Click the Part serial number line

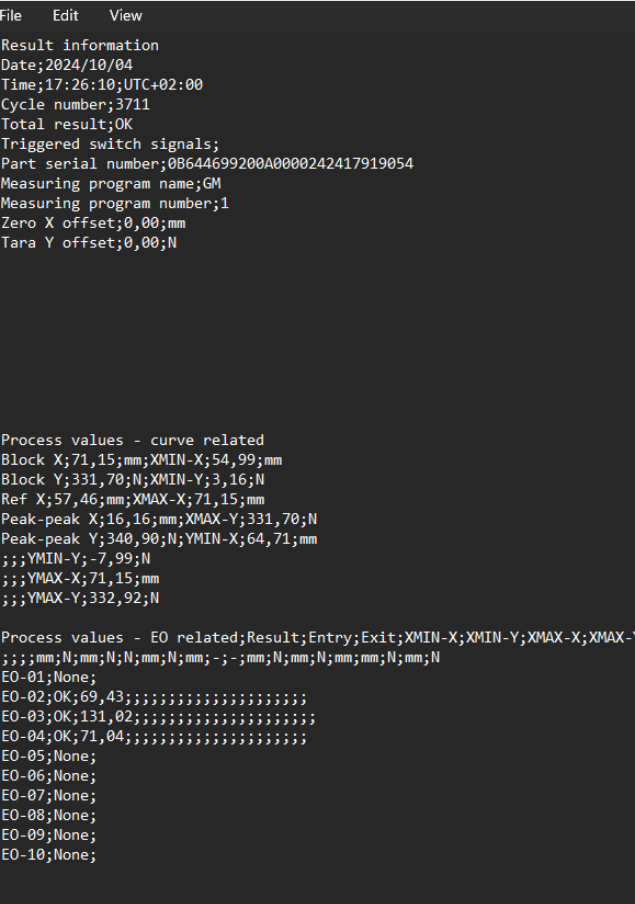[207, 163]
